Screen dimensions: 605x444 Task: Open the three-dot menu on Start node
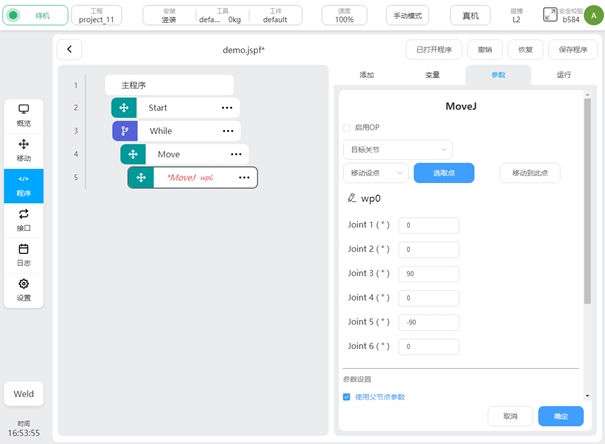tap(227, 108)
